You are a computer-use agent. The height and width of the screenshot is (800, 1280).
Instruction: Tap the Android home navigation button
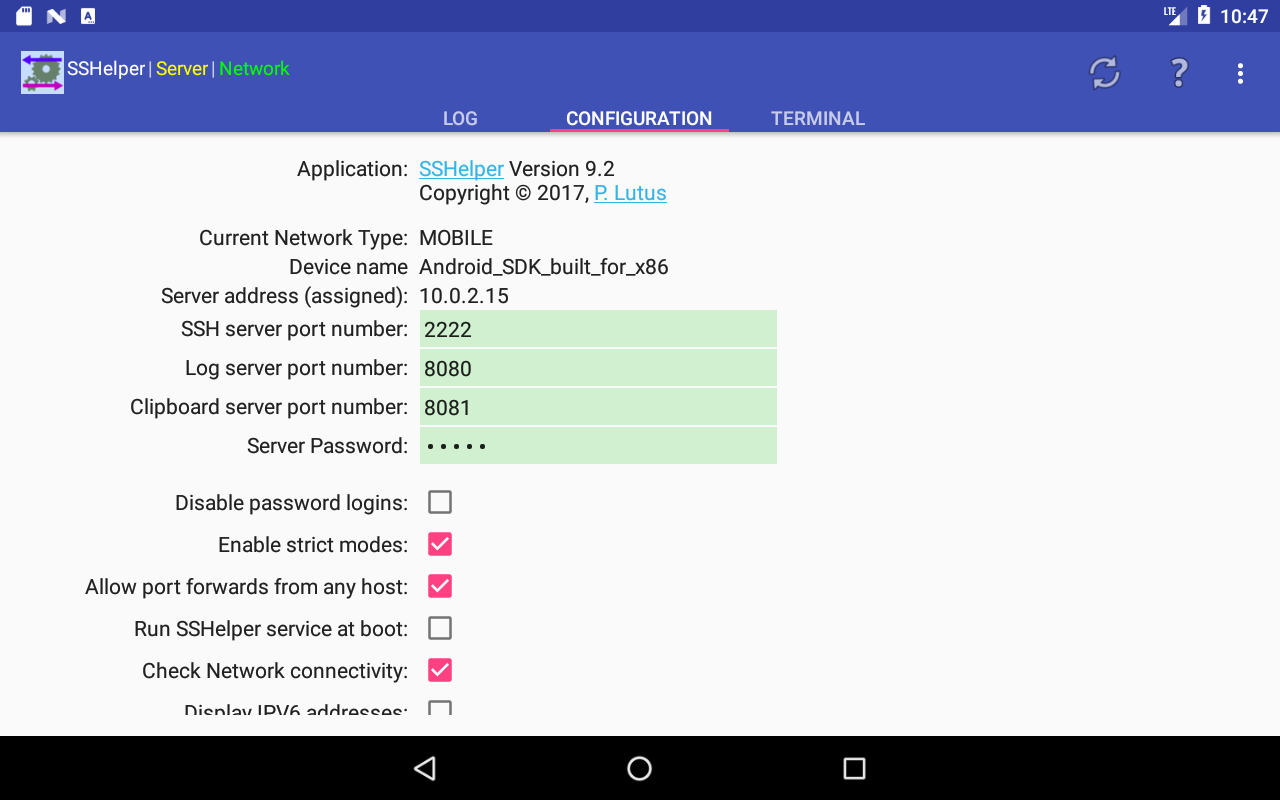pyautogui.click(x=639, y=768)
